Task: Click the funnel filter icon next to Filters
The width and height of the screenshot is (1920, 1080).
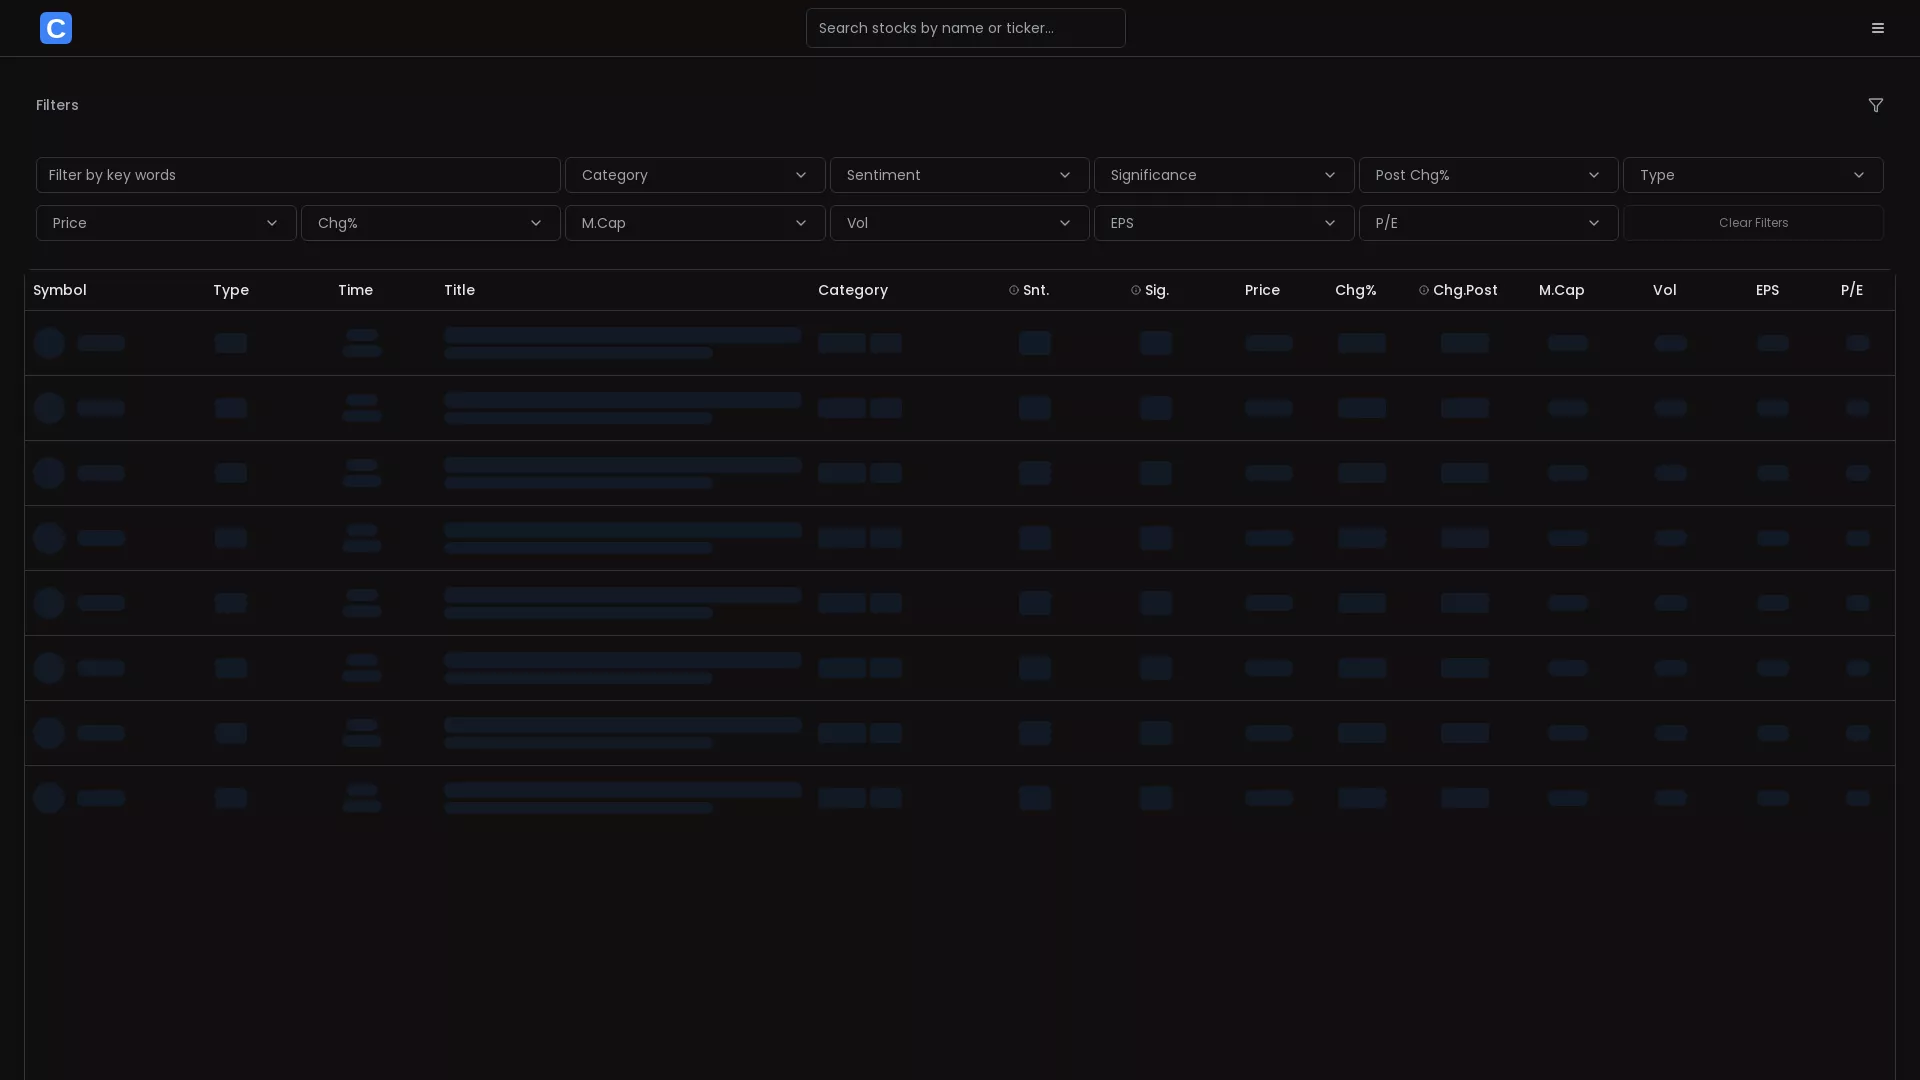Action: click(1876, 105)
